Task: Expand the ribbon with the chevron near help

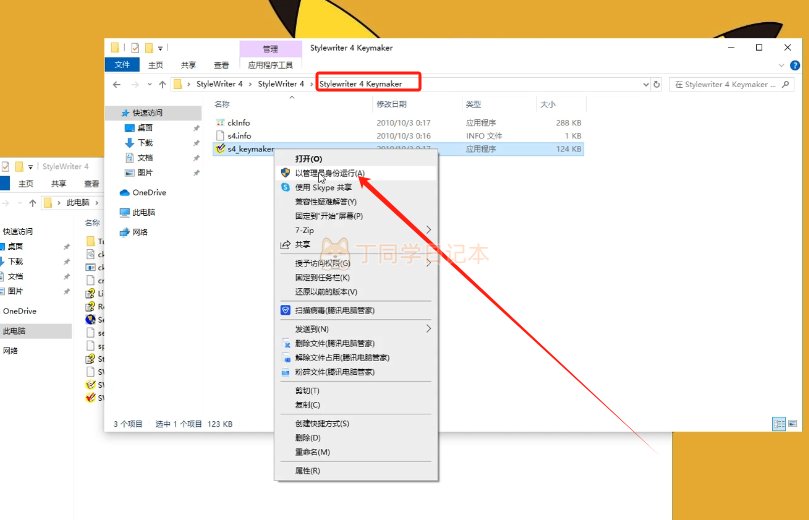Action: [x=781, y=66]
